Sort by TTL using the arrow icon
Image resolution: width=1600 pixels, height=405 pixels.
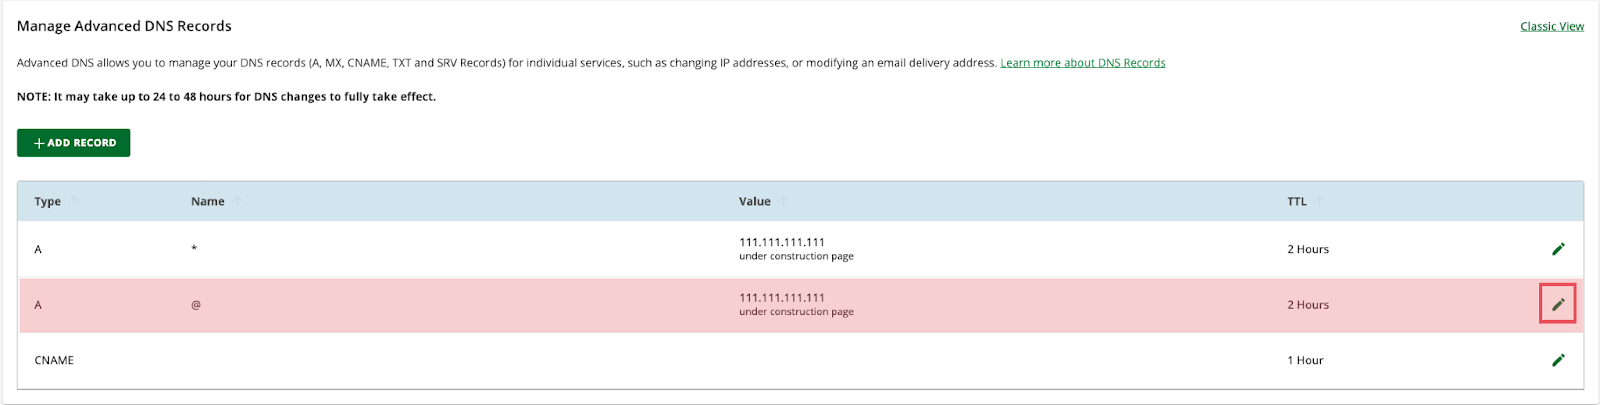pyautogui.click(x=1320, y=201)
